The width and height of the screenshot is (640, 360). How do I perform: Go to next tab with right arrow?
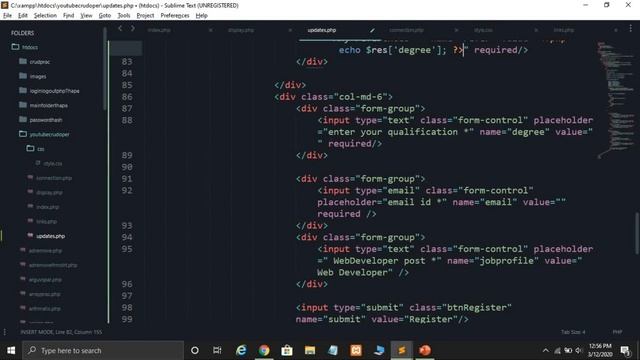tap(133, 29)
